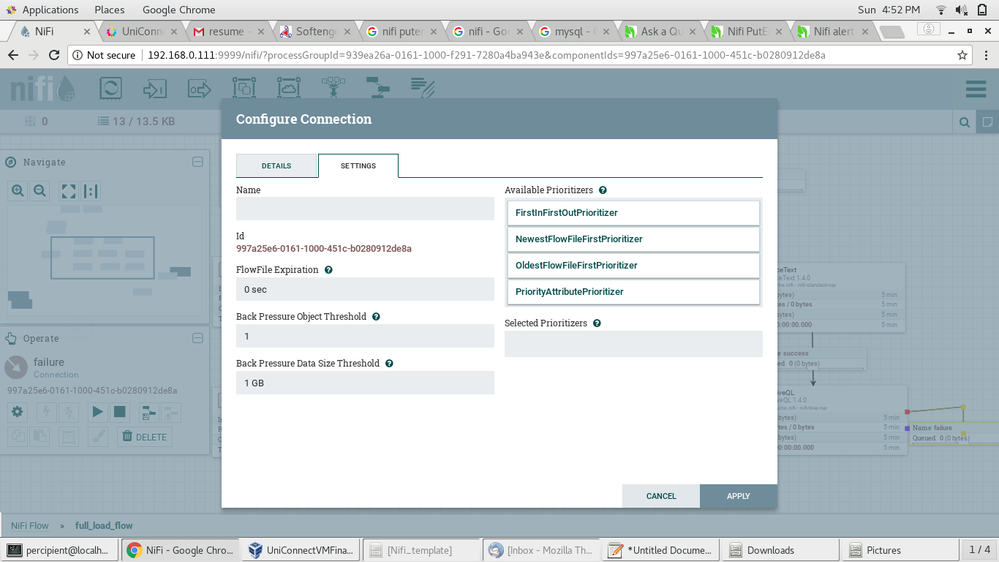Screen dimensions: 999x562
Task: Click the browser address bar URL
Action: [x=486, y=55]
